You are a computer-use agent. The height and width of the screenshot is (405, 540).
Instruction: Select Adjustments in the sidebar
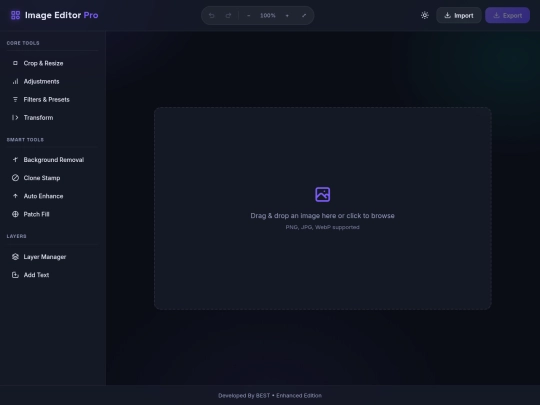click(x=52, y=81)
